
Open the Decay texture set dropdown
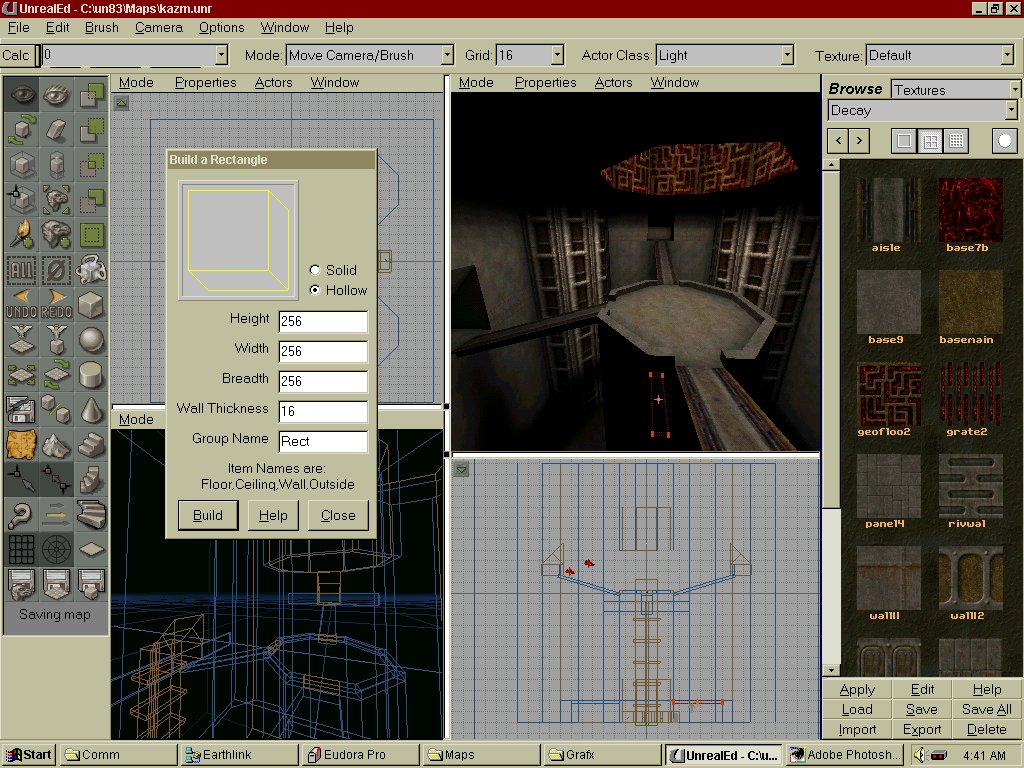(x=1011, y=110)
